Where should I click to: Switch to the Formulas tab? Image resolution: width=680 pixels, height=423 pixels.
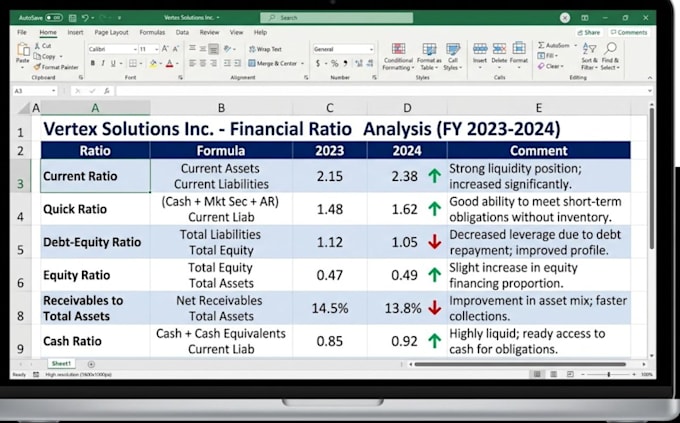point(152,32)
